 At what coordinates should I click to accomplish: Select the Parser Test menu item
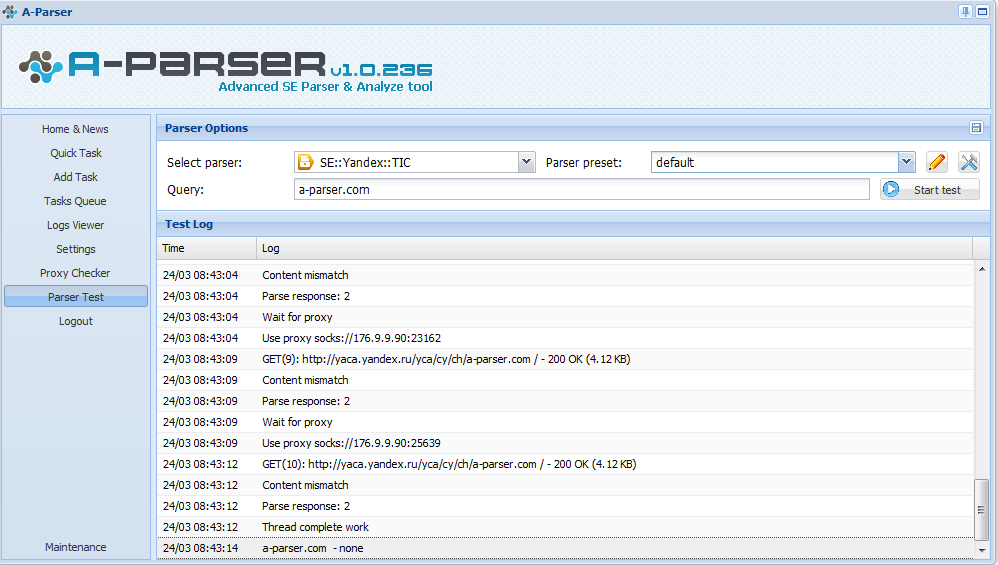(75, 297)
